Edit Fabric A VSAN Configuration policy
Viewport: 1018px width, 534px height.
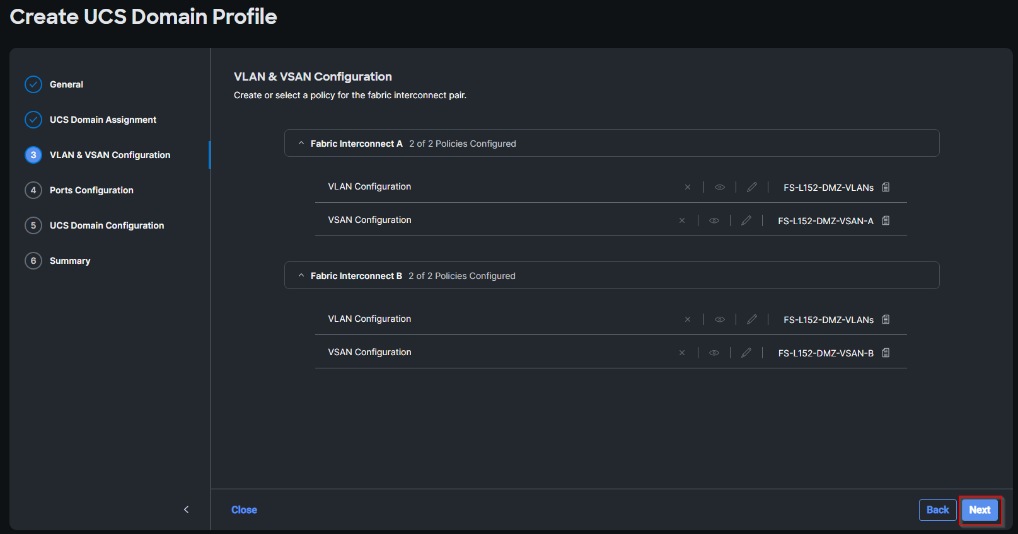click(x=746, y=220)
